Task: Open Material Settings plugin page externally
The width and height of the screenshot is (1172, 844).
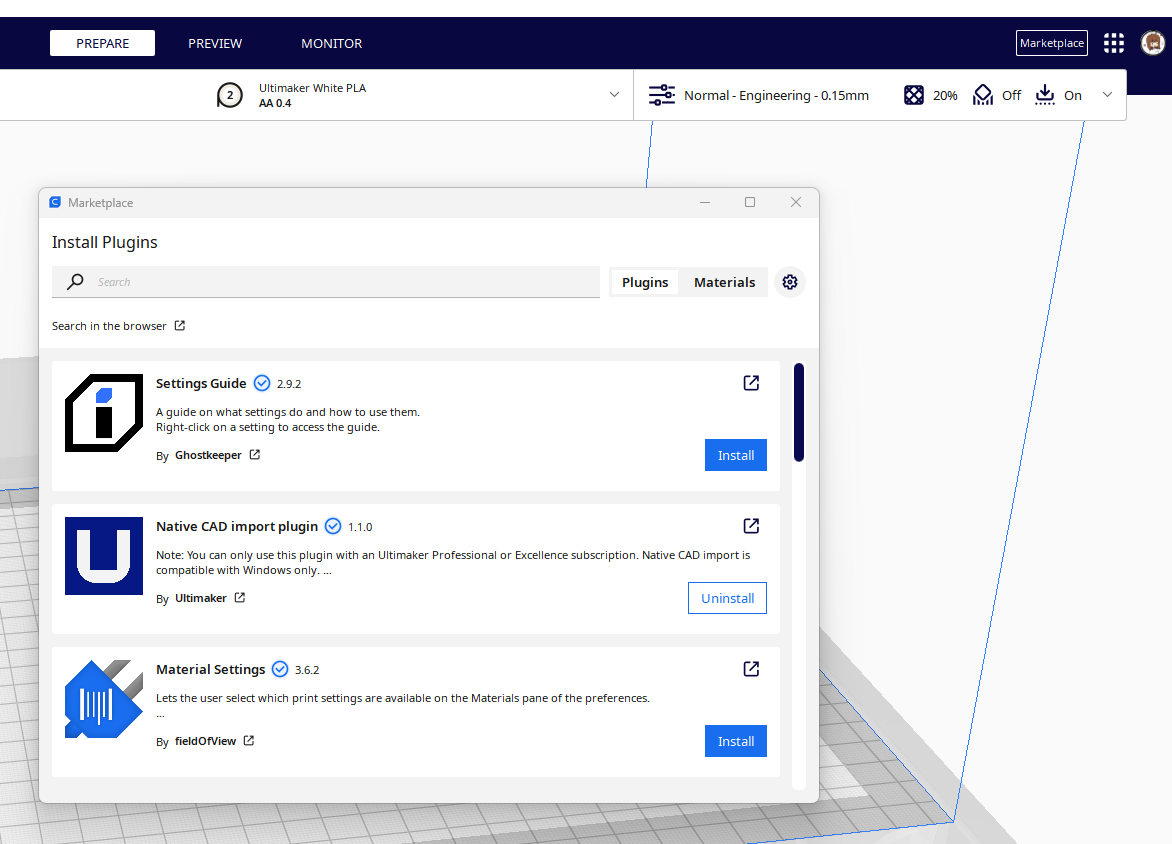Action: (x=751, y=668)
